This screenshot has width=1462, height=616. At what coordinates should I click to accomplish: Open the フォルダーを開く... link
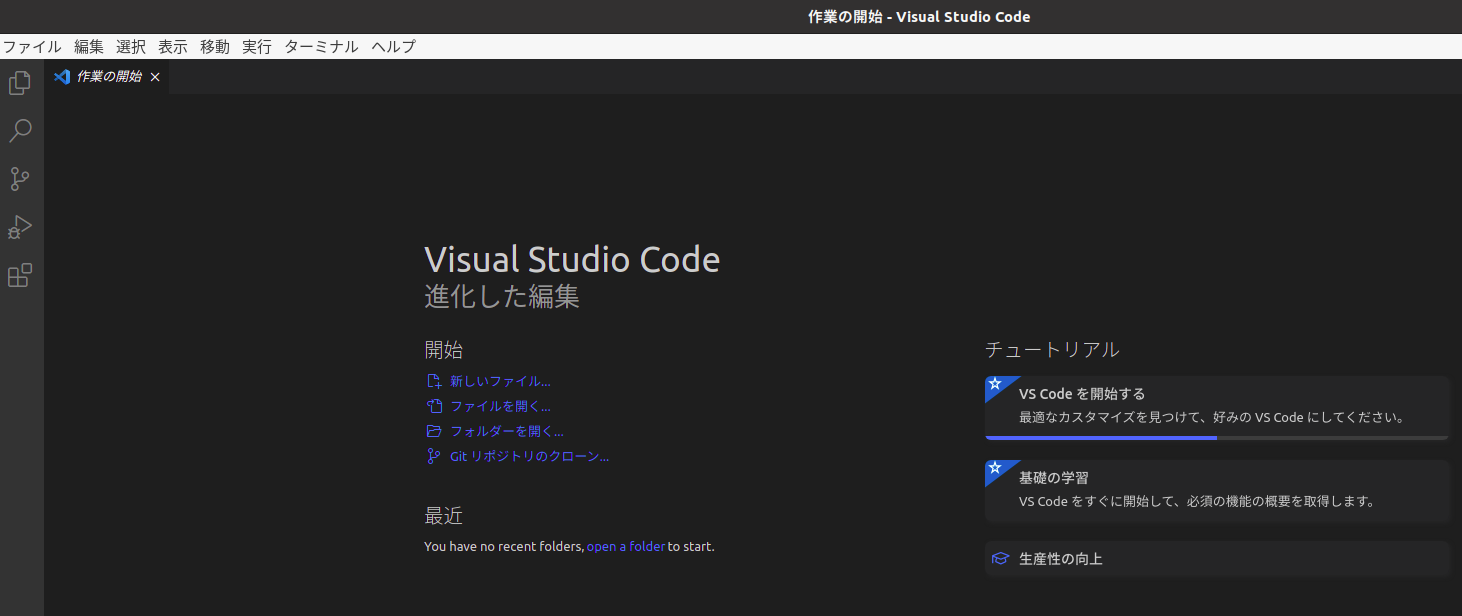pos(505,431)
